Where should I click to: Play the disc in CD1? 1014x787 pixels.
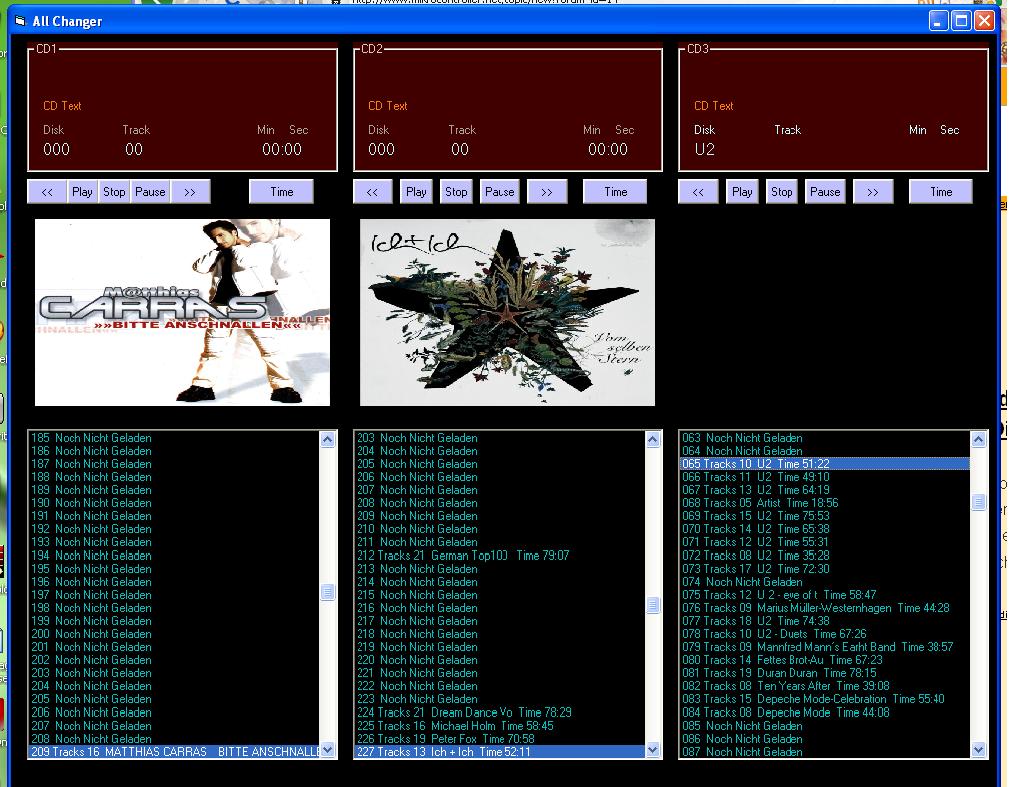[82, 192]
